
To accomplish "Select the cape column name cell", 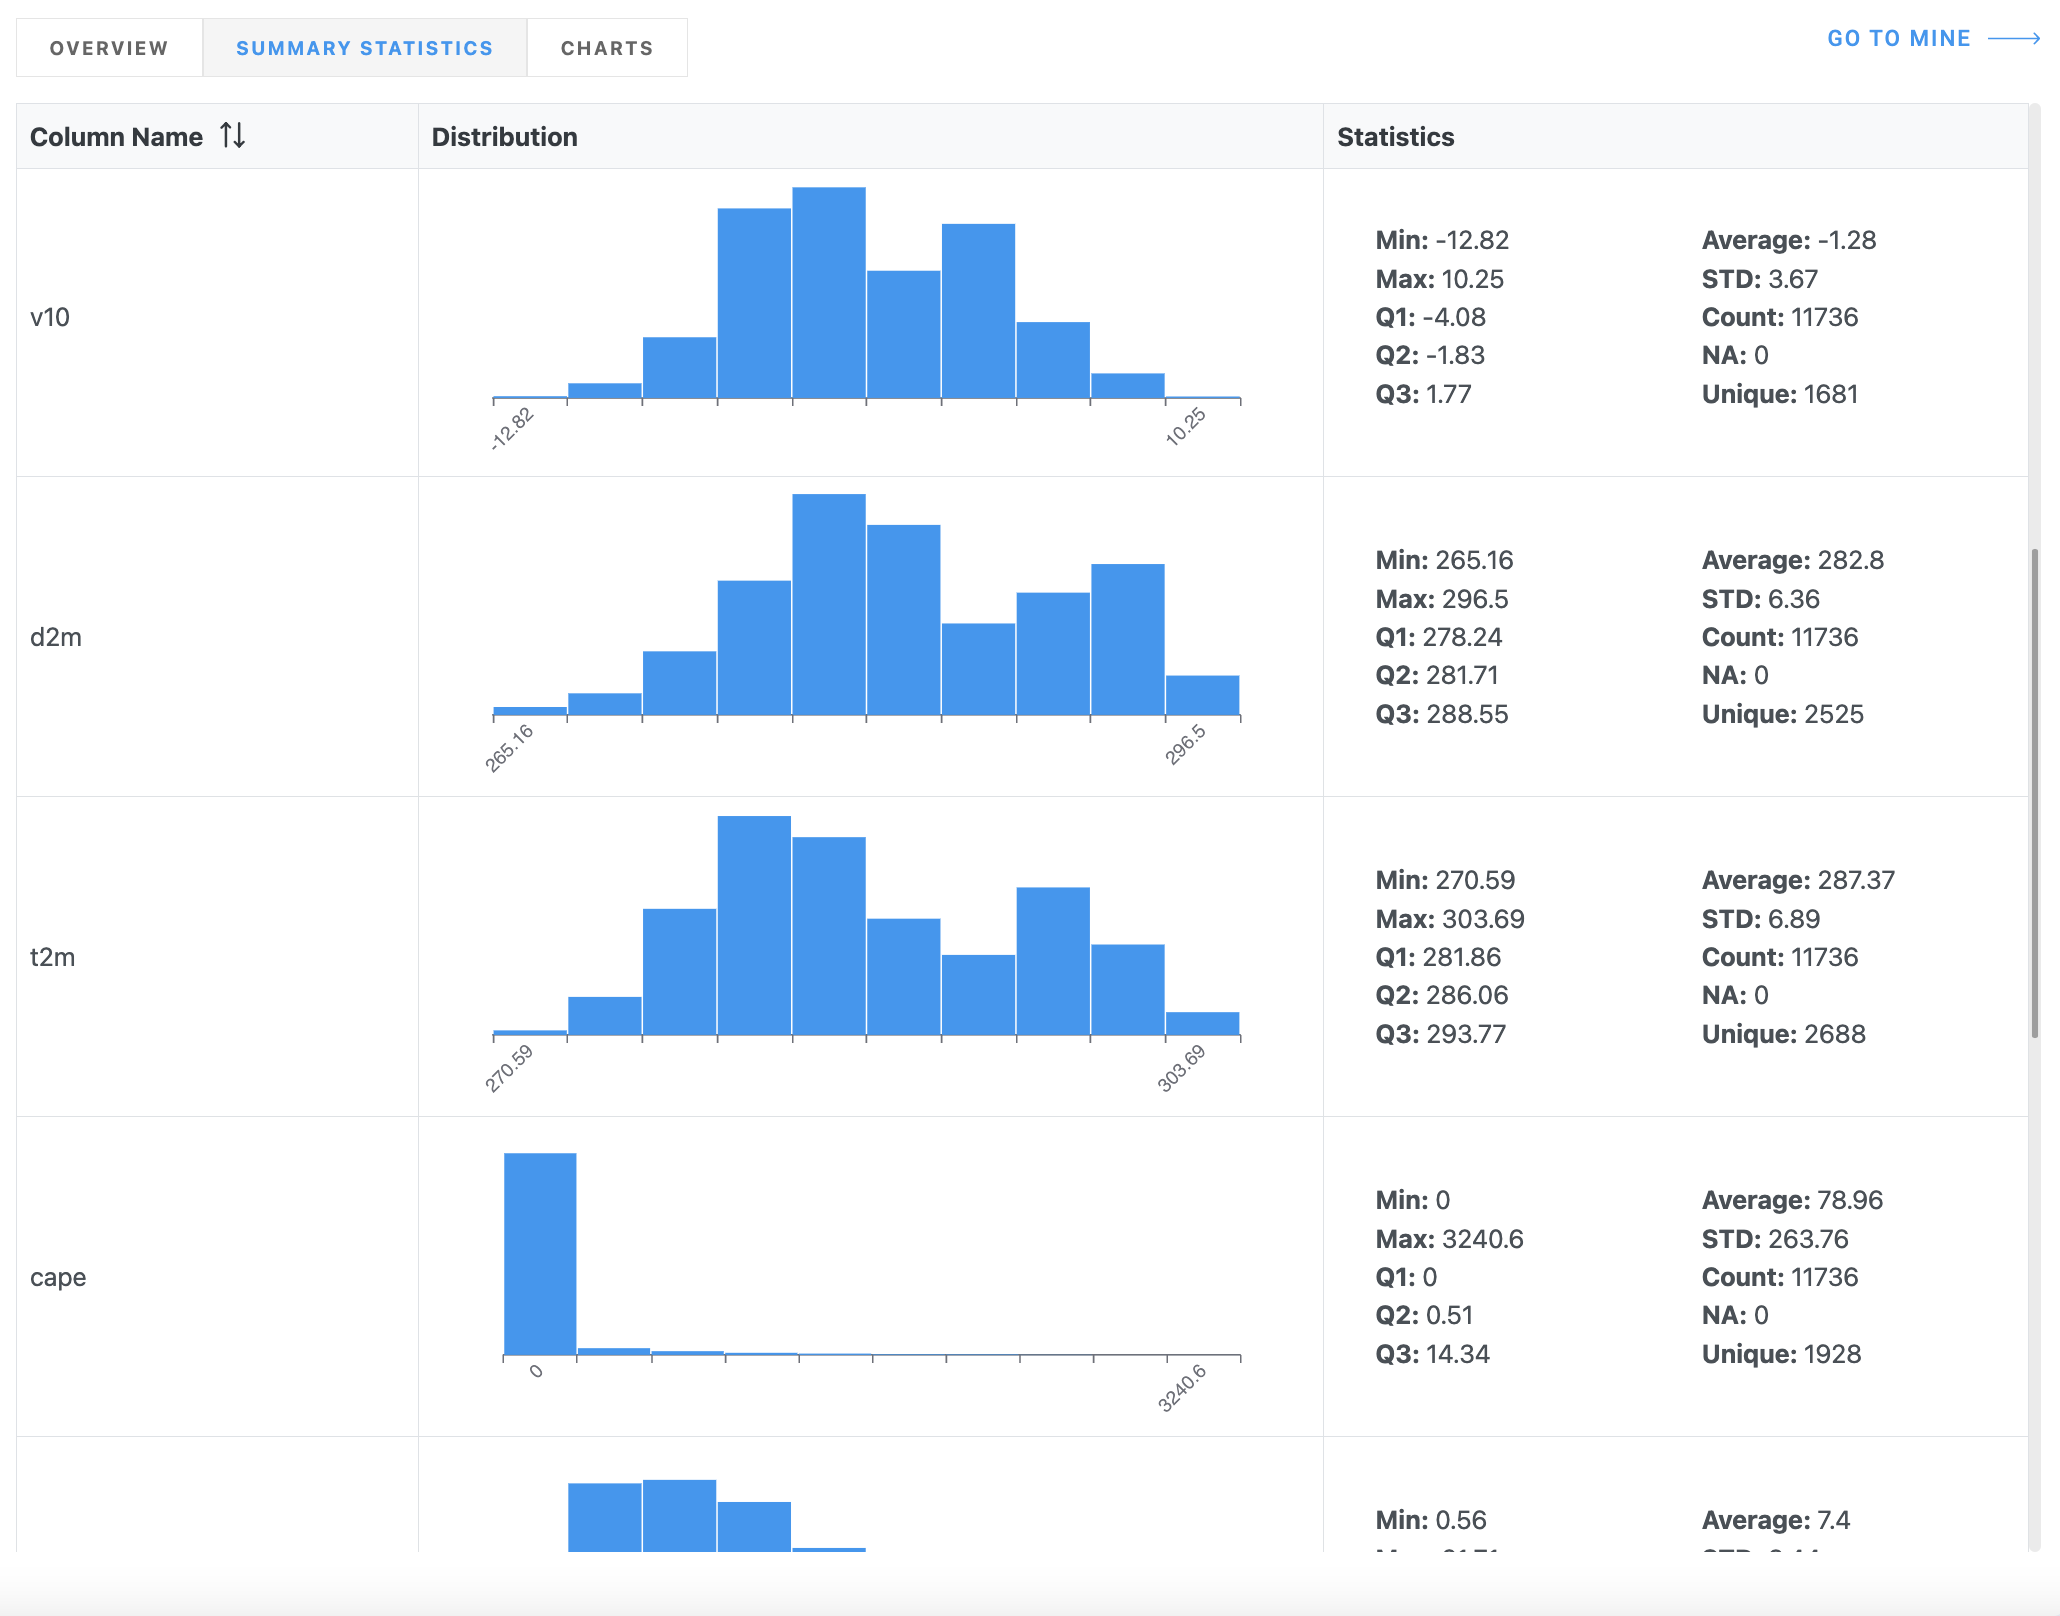I will [x=58, y=1278].
